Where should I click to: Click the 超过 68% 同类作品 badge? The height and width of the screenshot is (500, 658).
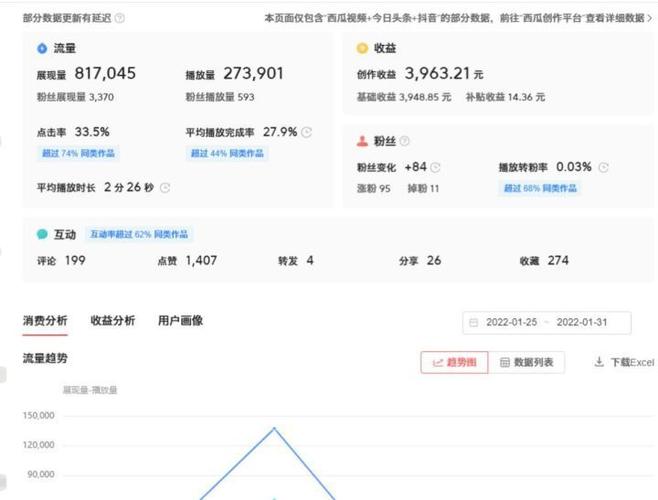click(540, 188)
